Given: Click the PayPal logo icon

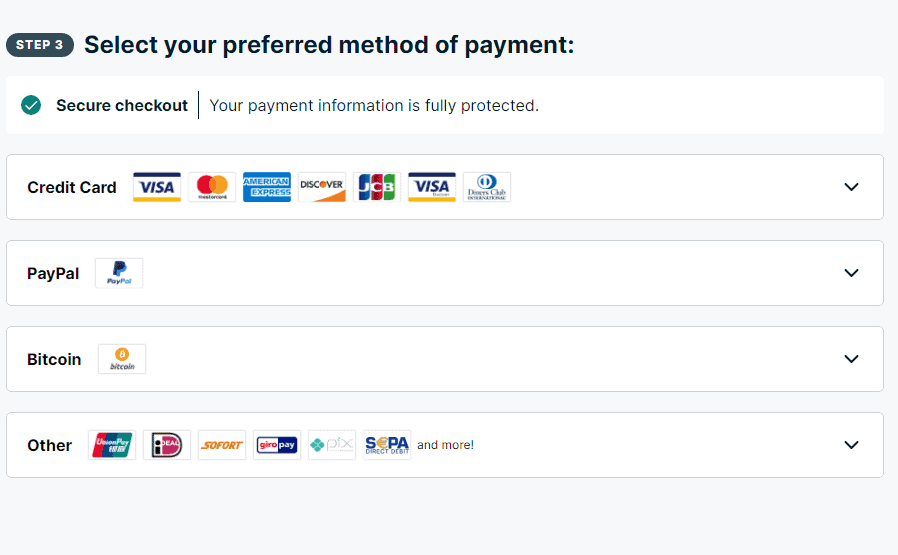Looking at the screenshot, I should point(119,273).
